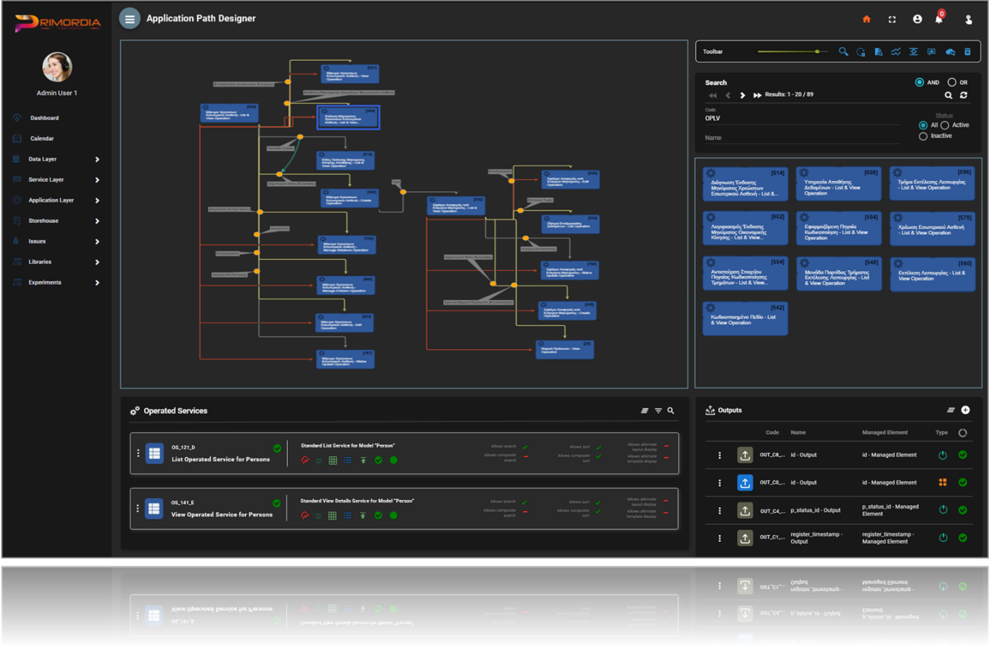Select the OR search radio button
This screenshot has height=646, width=990.
(952, 82)
